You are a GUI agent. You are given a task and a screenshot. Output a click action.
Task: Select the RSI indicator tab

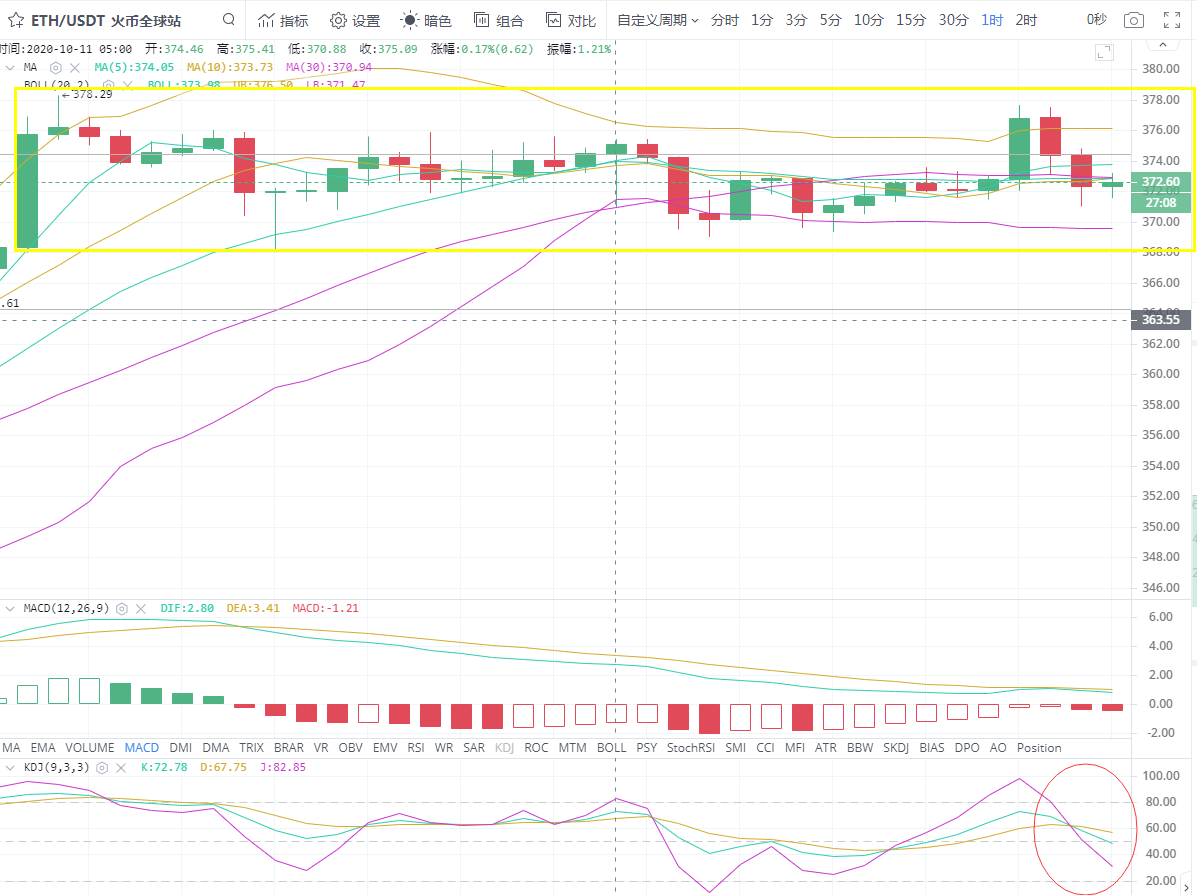(x=416, y=747)
